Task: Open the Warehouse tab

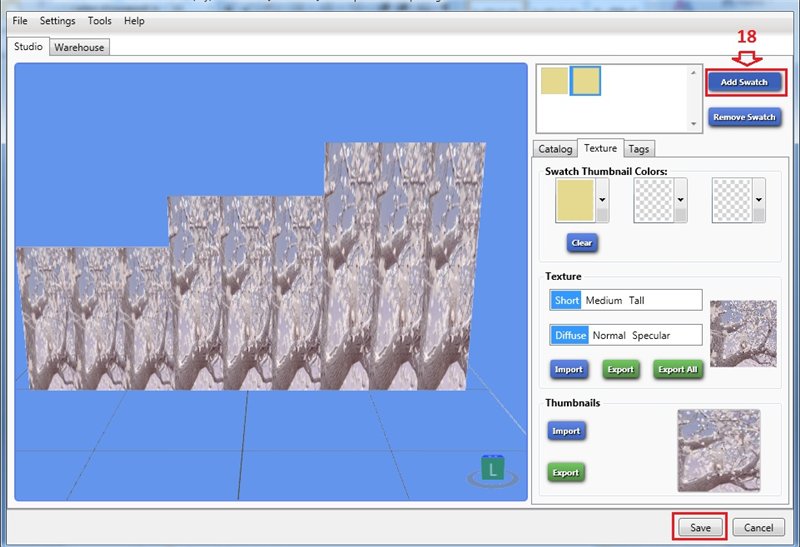Action: click(79, 47)
